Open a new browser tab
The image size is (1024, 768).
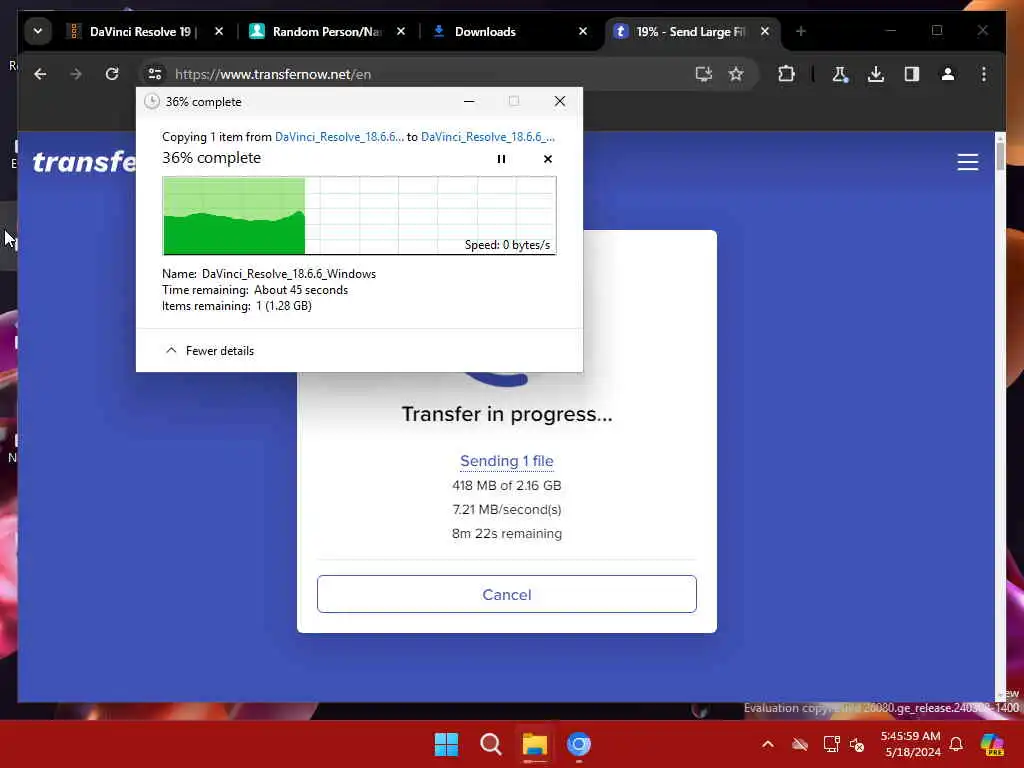tap(801, 31)
